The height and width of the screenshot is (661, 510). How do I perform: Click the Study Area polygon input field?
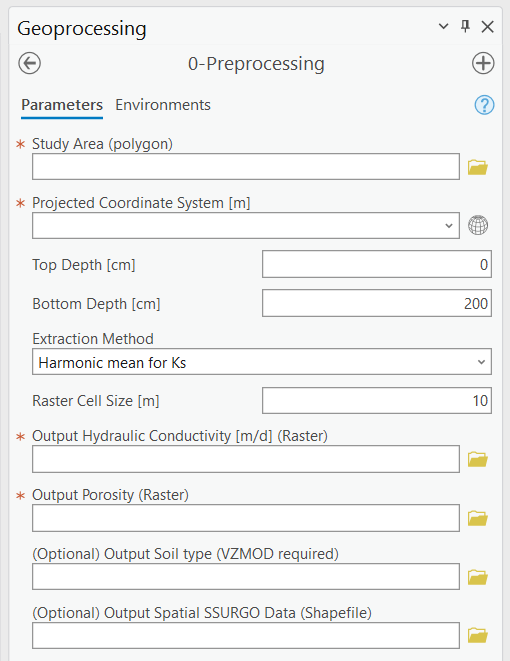pos(246,167)
